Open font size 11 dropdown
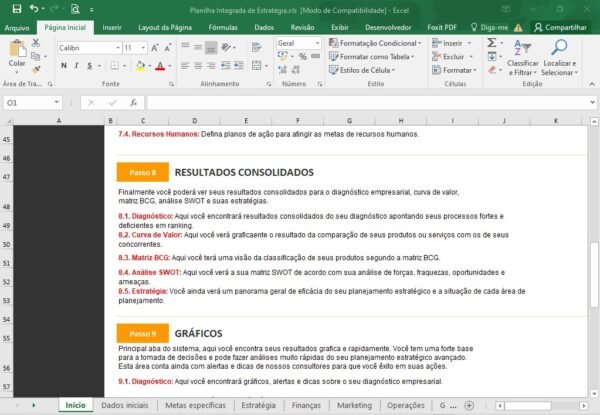The image size is (600, 415). pos(143,48)
